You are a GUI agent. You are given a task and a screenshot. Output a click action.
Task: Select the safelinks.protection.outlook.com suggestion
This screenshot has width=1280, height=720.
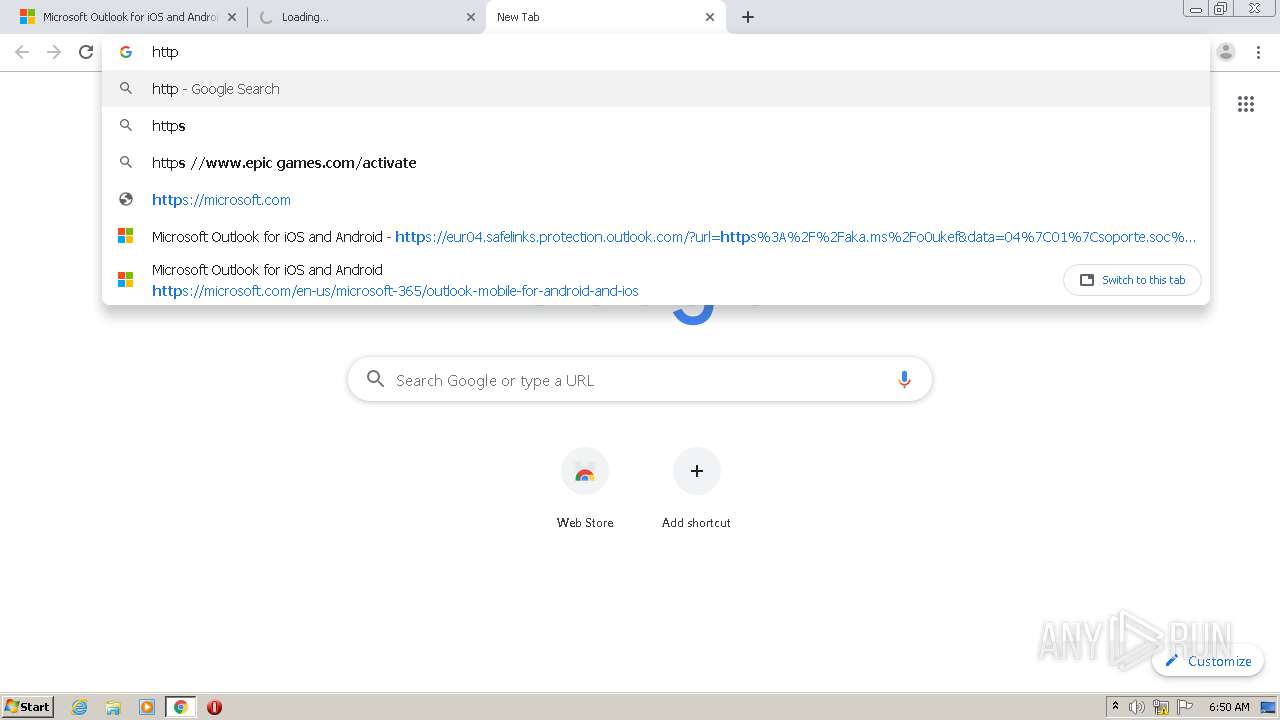point(656,237)
